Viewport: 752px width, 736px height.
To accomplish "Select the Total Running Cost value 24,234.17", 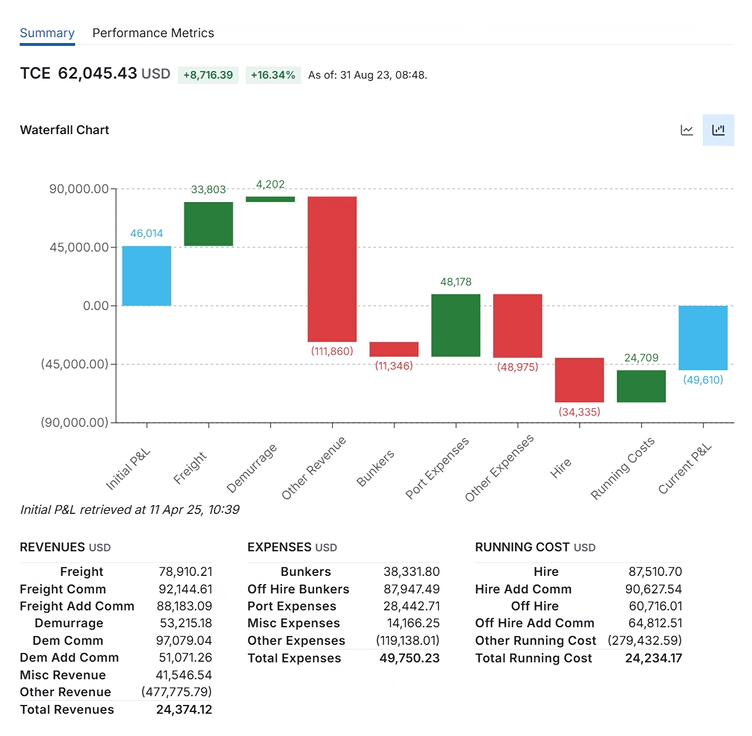I will [640, 658].
